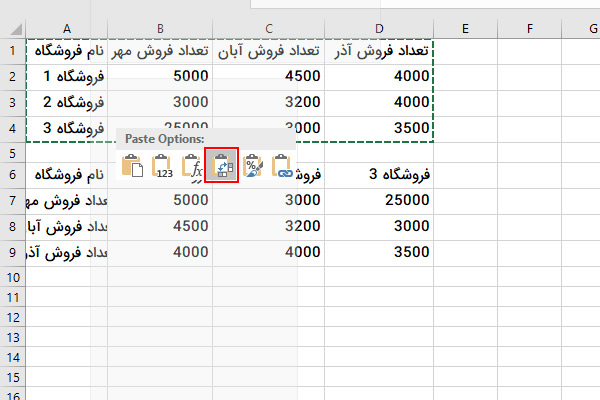Click empty cell A12
This screenshot has width=600, height=400.
click(67, 317)
